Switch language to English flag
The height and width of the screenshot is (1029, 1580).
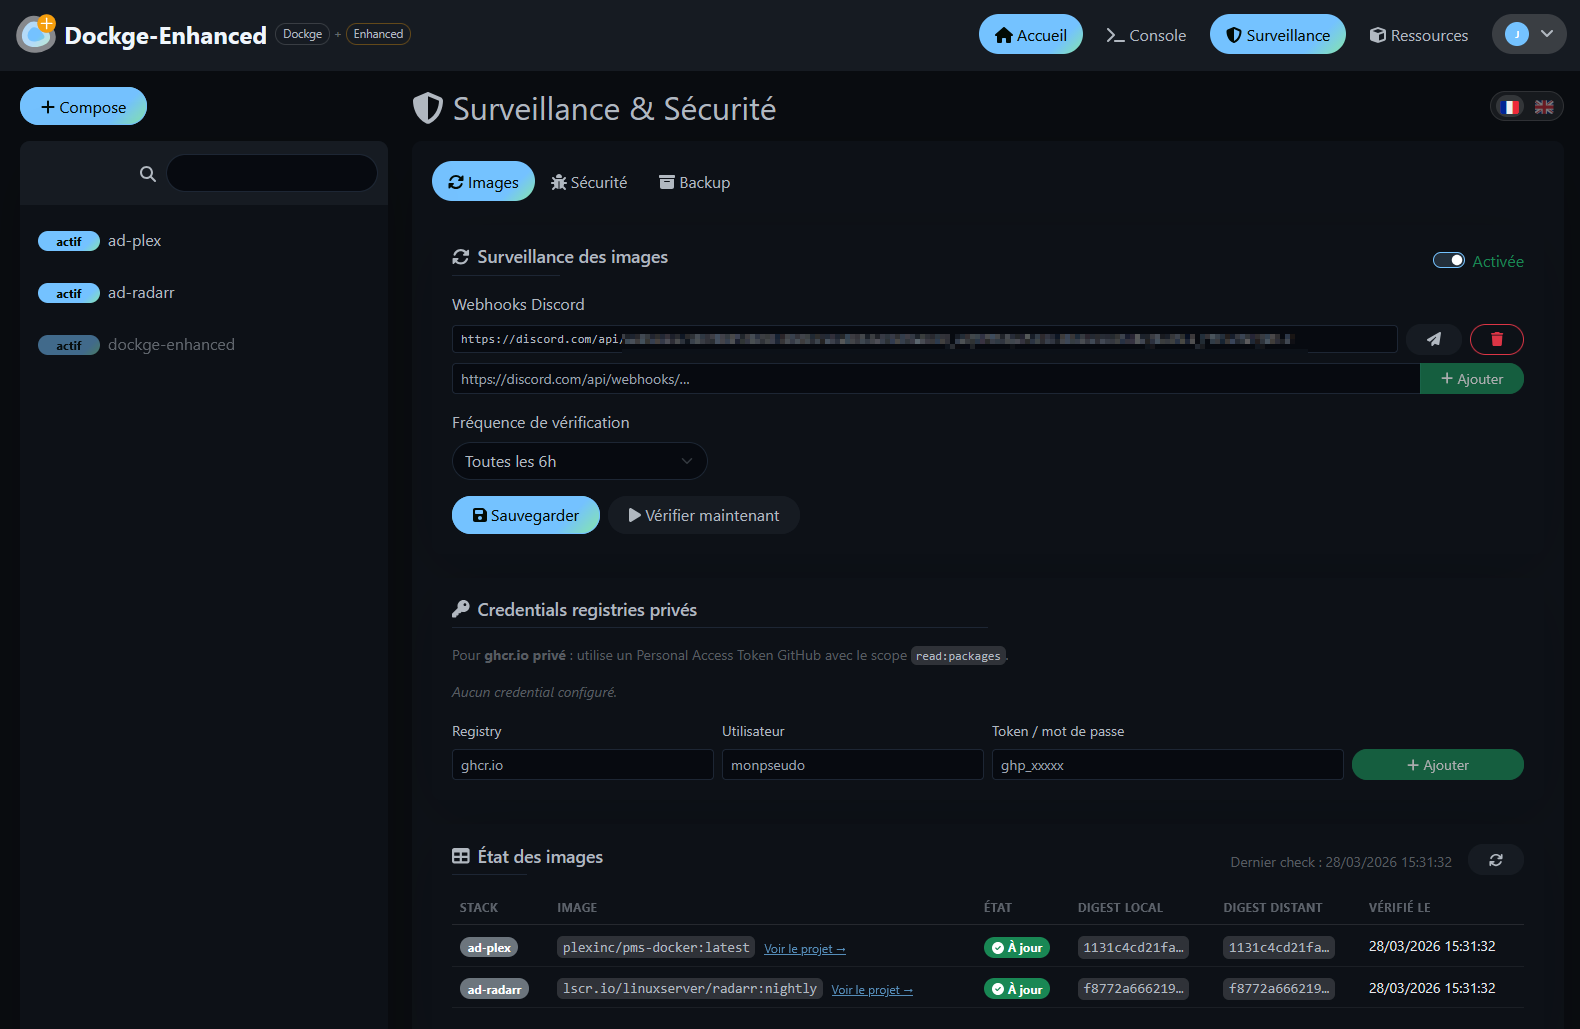[x=1544, y=107]
